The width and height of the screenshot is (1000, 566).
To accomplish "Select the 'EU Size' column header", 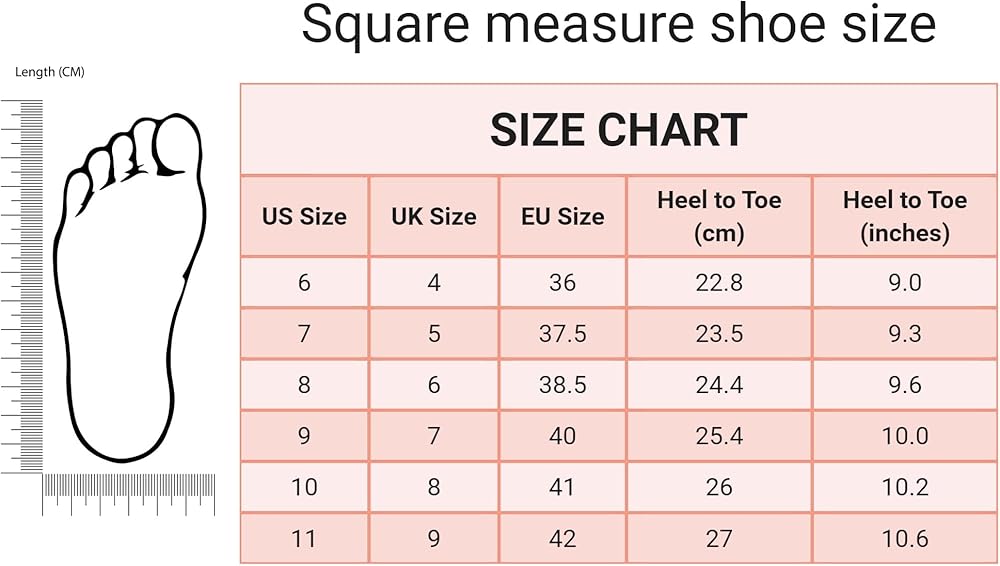I will point(562,216).
